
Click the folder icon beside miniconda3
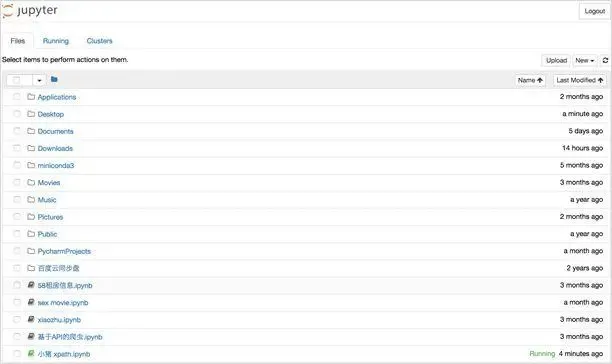tap(31, 165)
